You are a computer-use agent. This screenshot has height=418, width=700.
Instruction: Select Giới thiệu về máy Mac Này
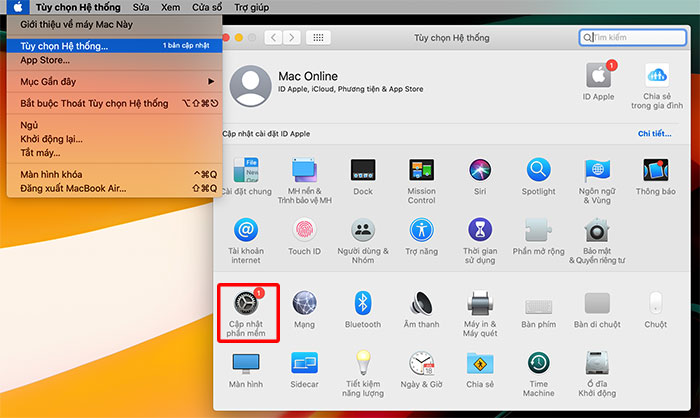tap(115, 25)
